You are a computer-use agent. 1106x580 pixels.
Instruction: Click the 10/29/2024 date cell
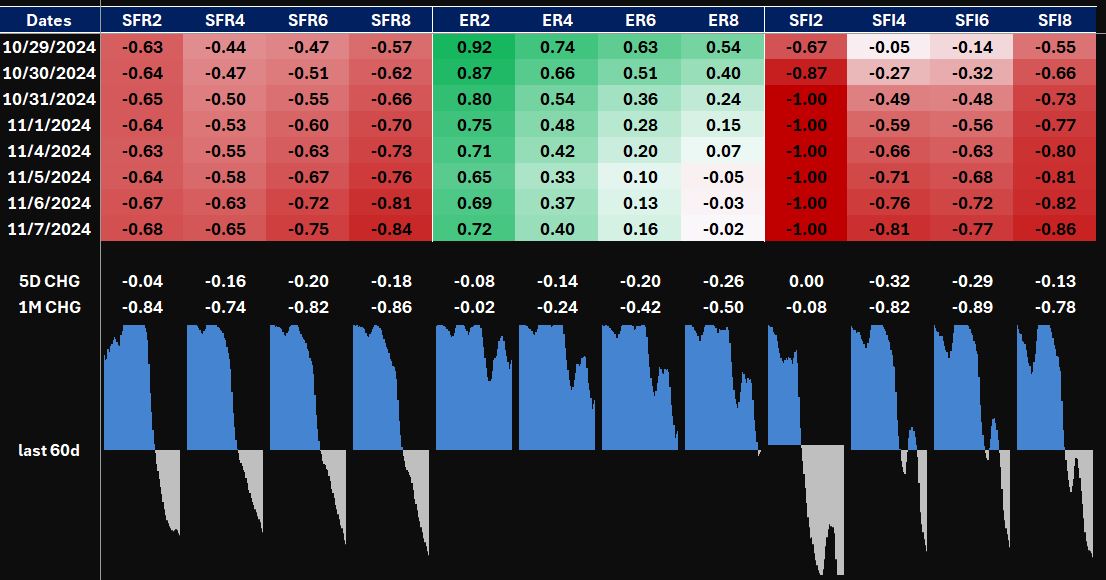click(49, 47)
